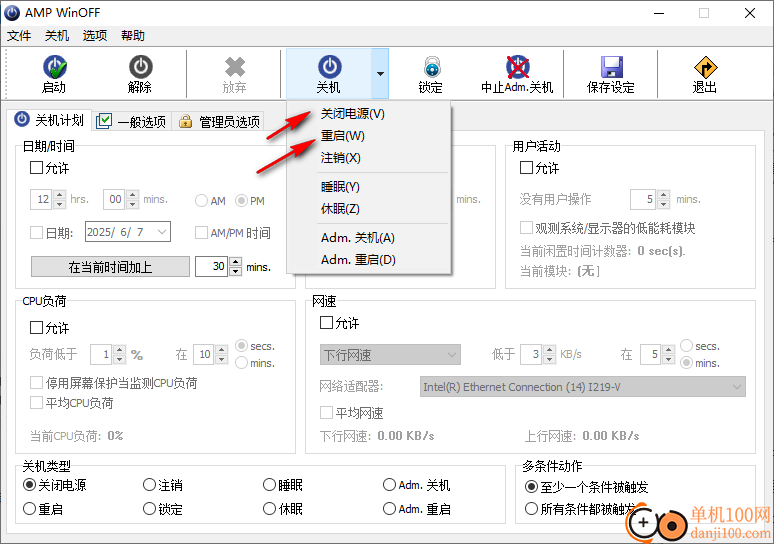
Task: Click the 启动 (start) toolbar icon
Action: pos(54,67)
